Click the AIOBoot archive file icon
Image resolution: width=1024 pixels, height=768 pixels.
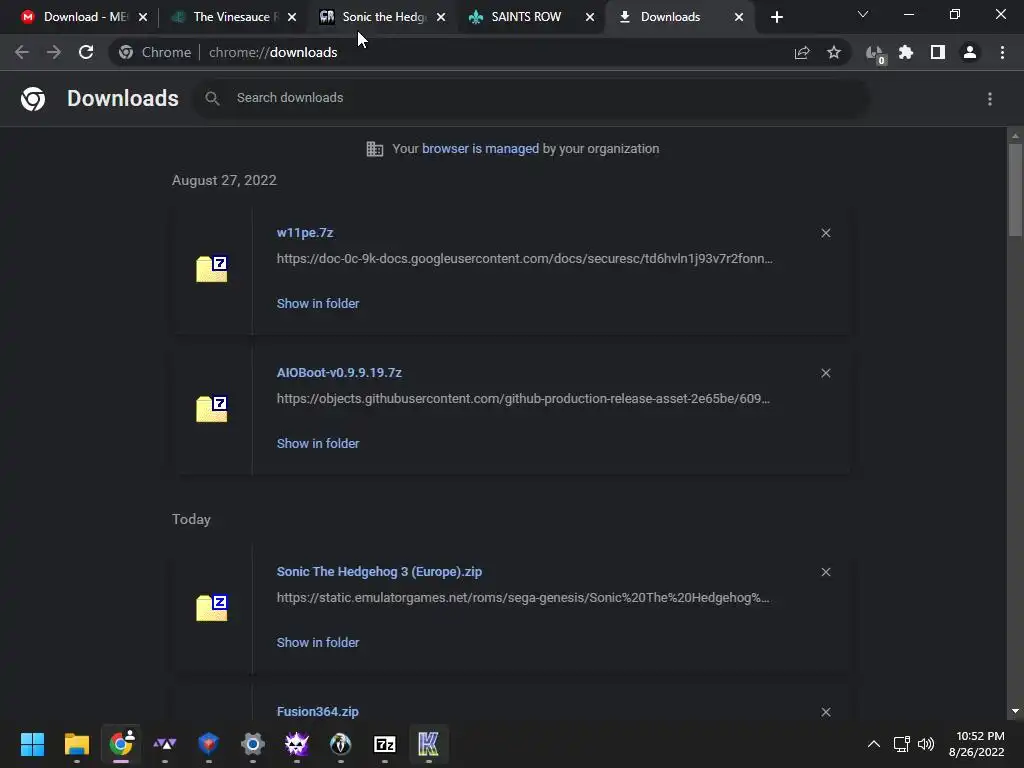tap(212, 408)
